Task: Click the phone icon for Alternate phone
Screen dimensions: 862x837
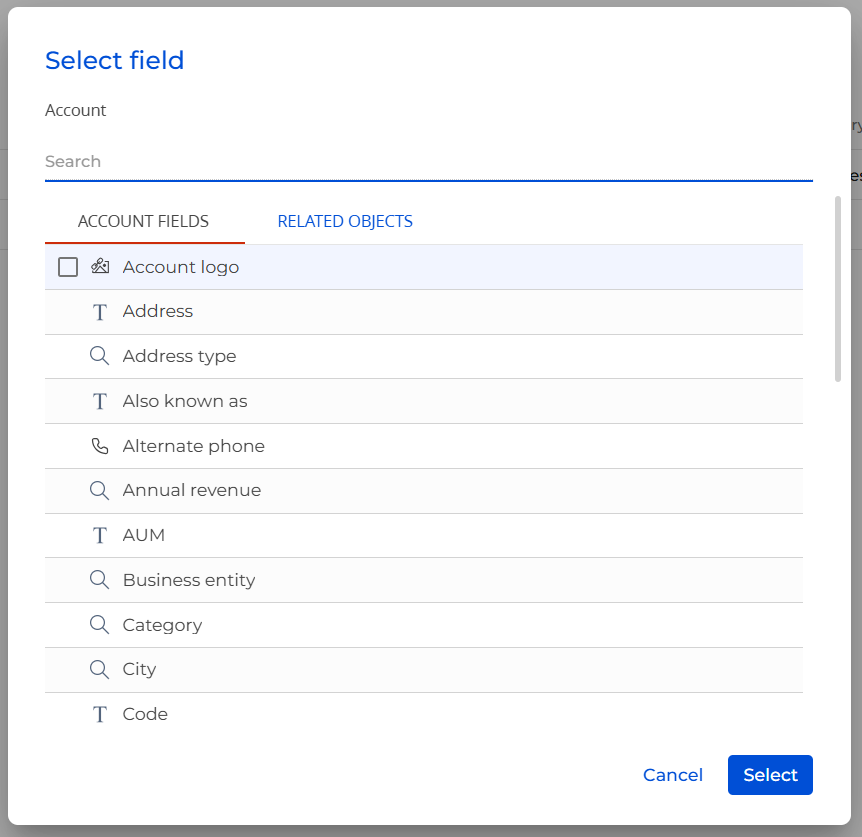Action: click(x=100, y=446)
